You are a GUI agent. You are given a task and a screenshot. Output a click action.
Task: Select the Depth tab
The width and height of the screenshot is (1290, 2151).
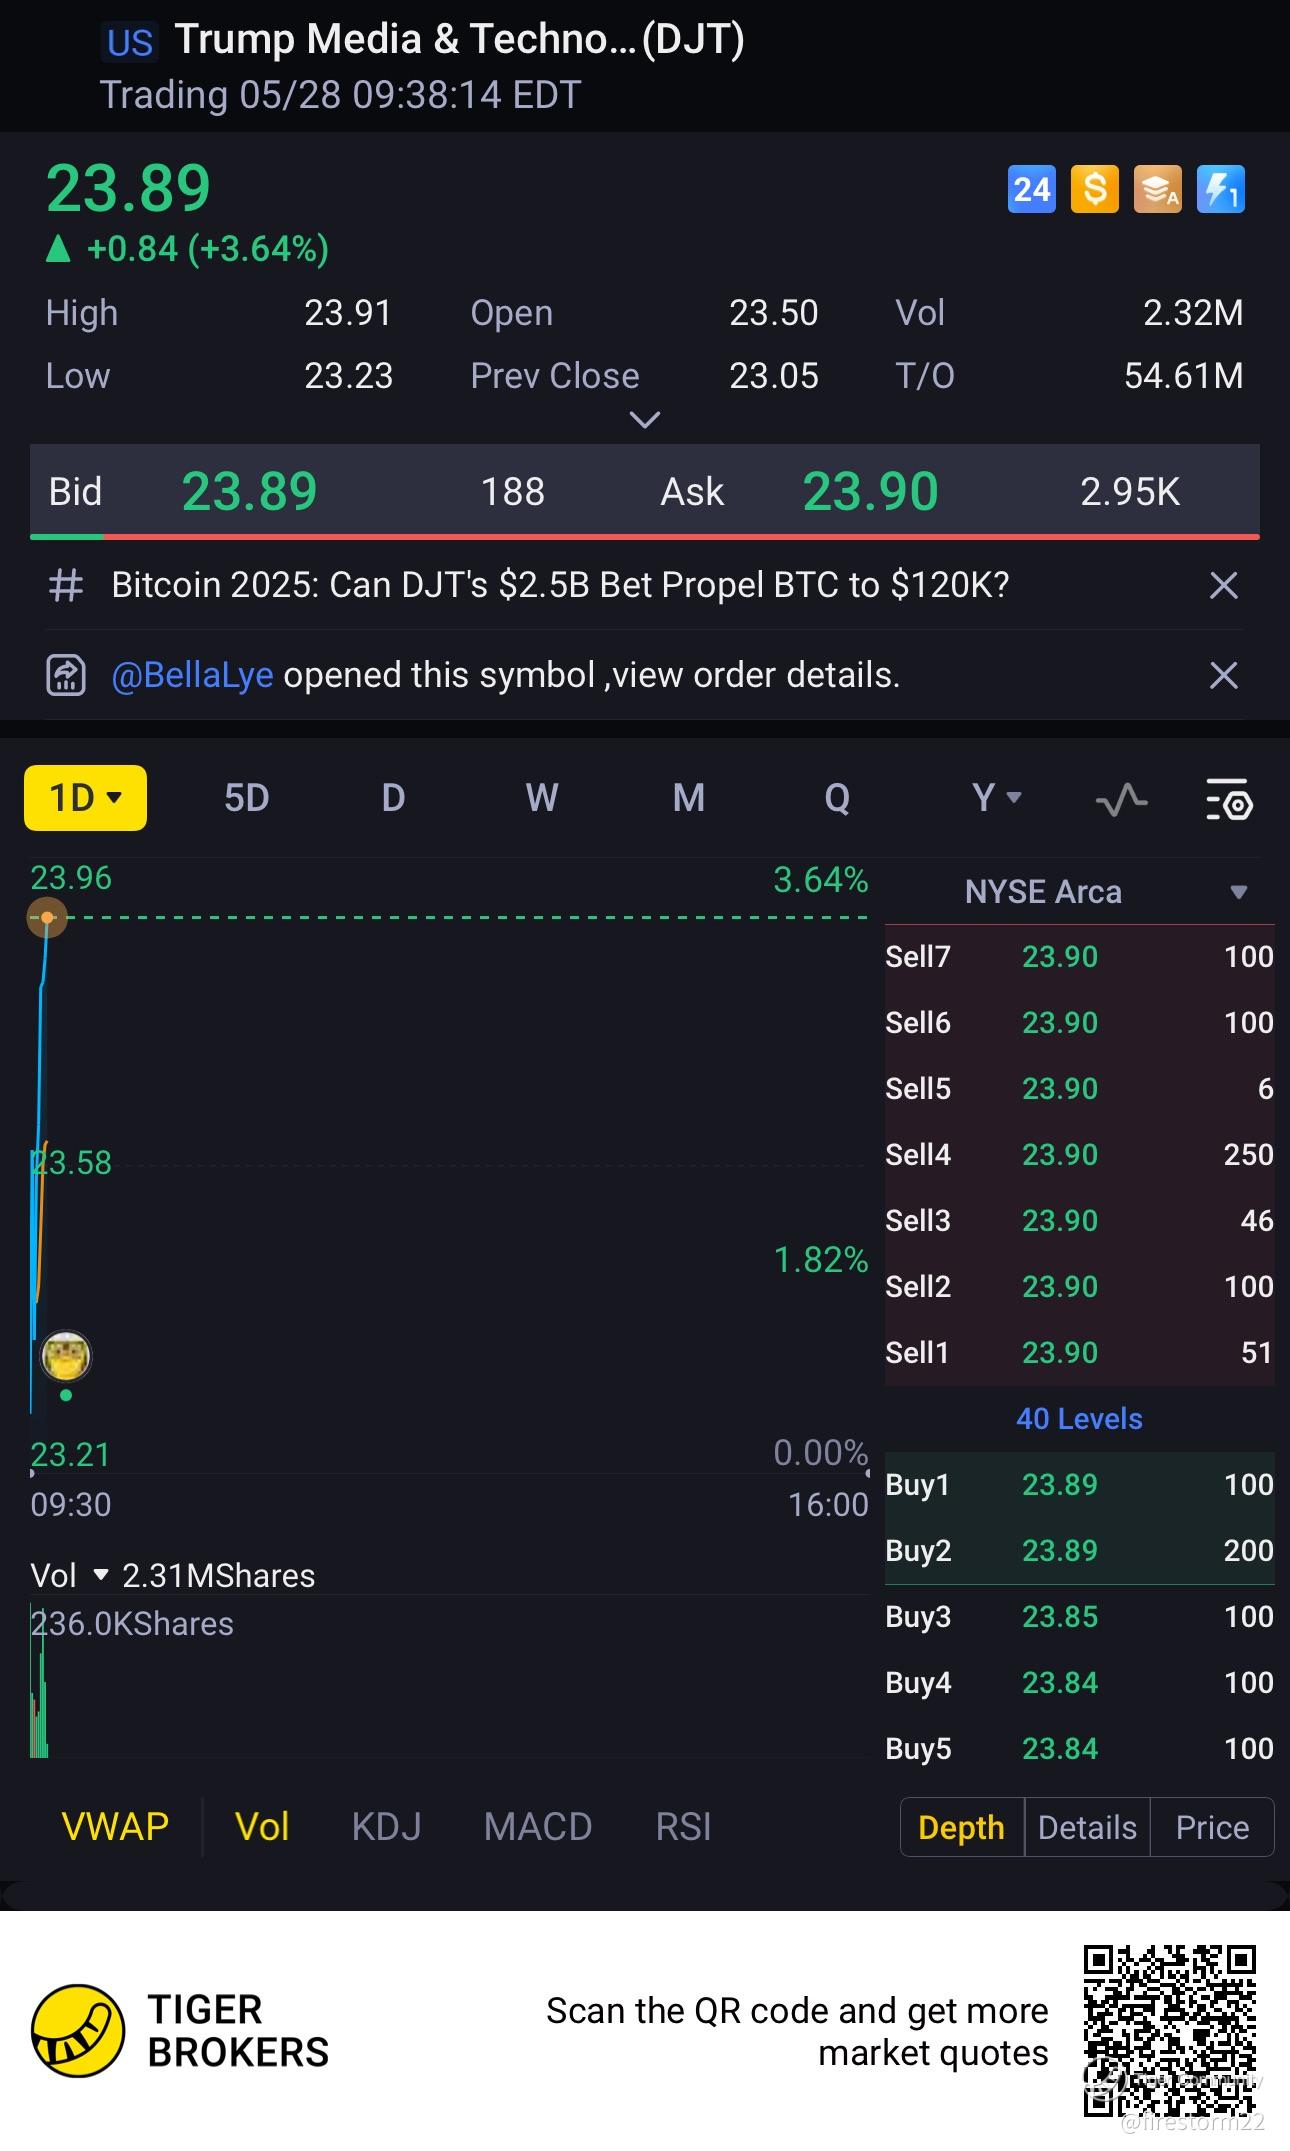click(961, 1827)
